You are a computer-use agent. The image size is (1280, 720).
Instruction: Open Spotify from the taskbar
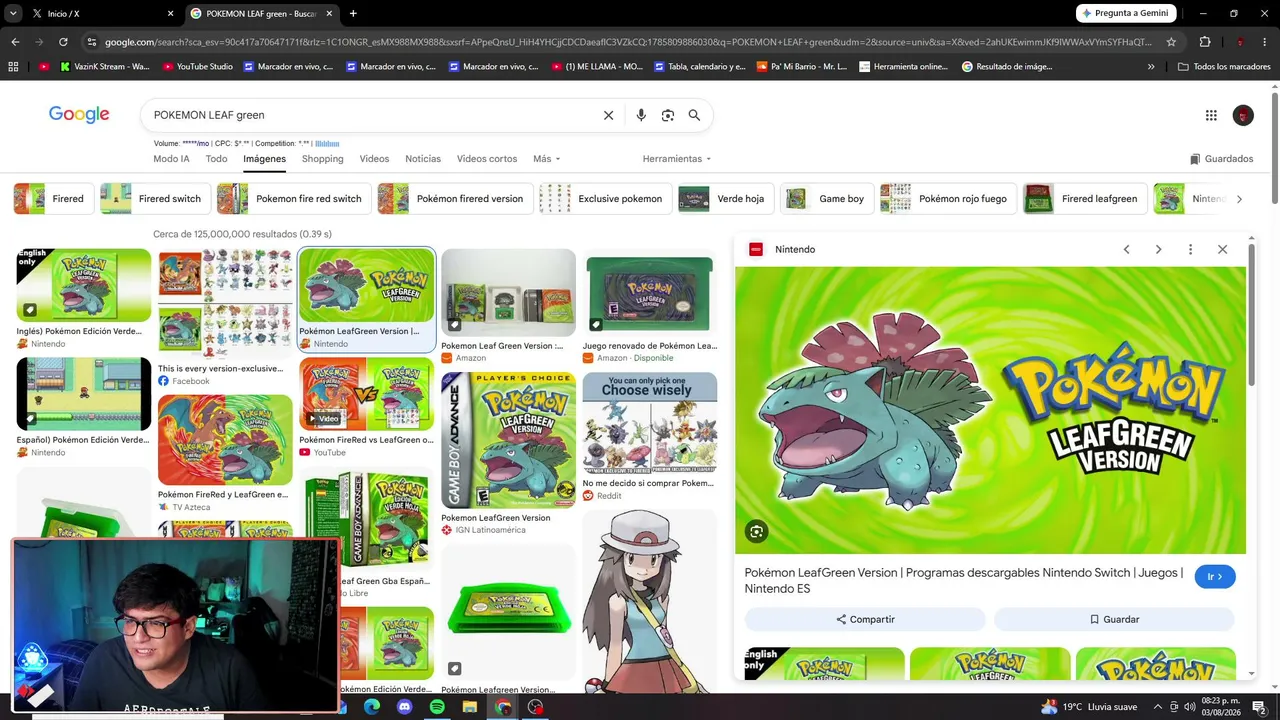437,707
